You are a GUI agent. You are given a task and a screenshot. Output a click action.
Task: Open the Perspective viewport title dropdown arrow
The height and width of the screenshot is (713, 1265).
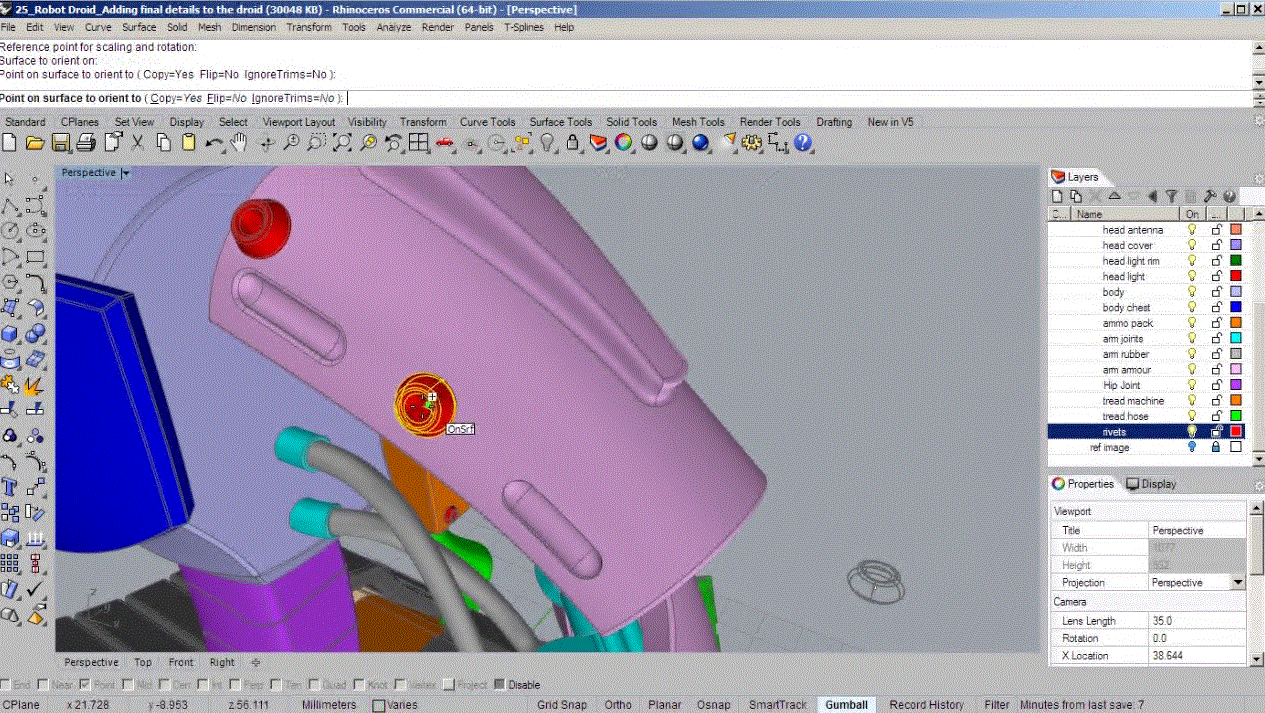click(x=125, y=173)
